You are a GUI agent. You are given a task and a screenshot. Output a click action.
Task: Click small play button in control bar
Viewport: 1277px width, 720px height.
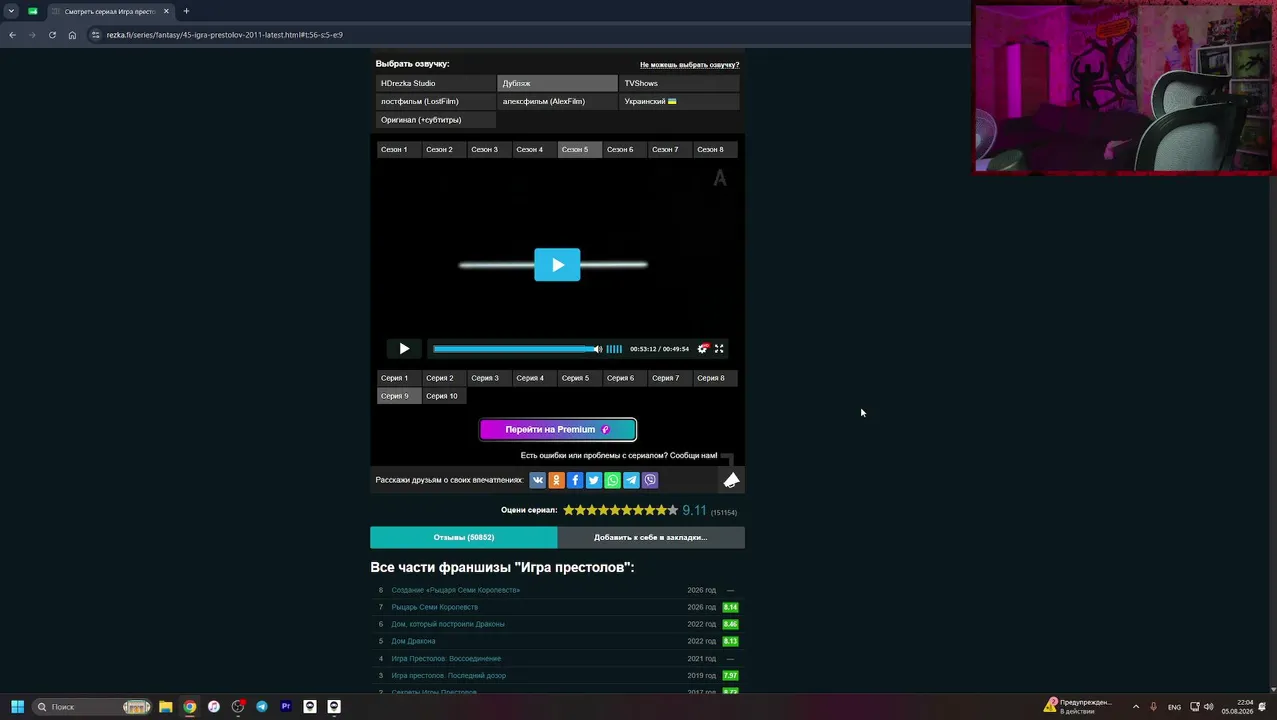pos(404,349)
